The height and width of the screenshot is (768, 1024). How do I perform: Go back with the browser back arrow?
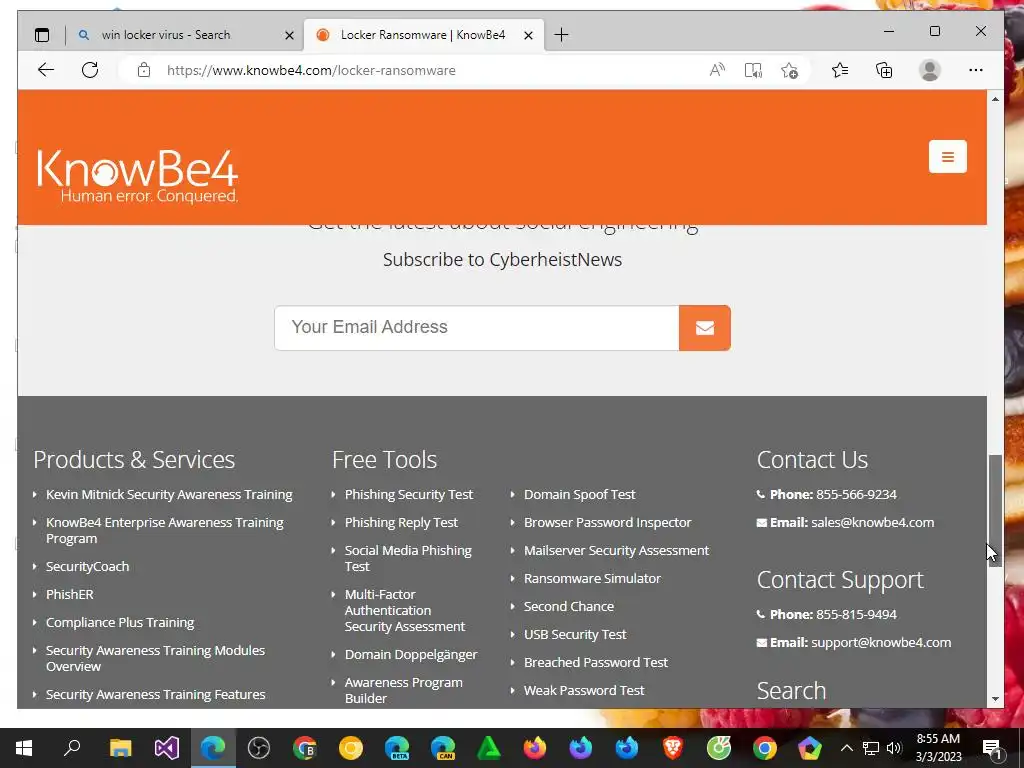(x=46, y=70)
